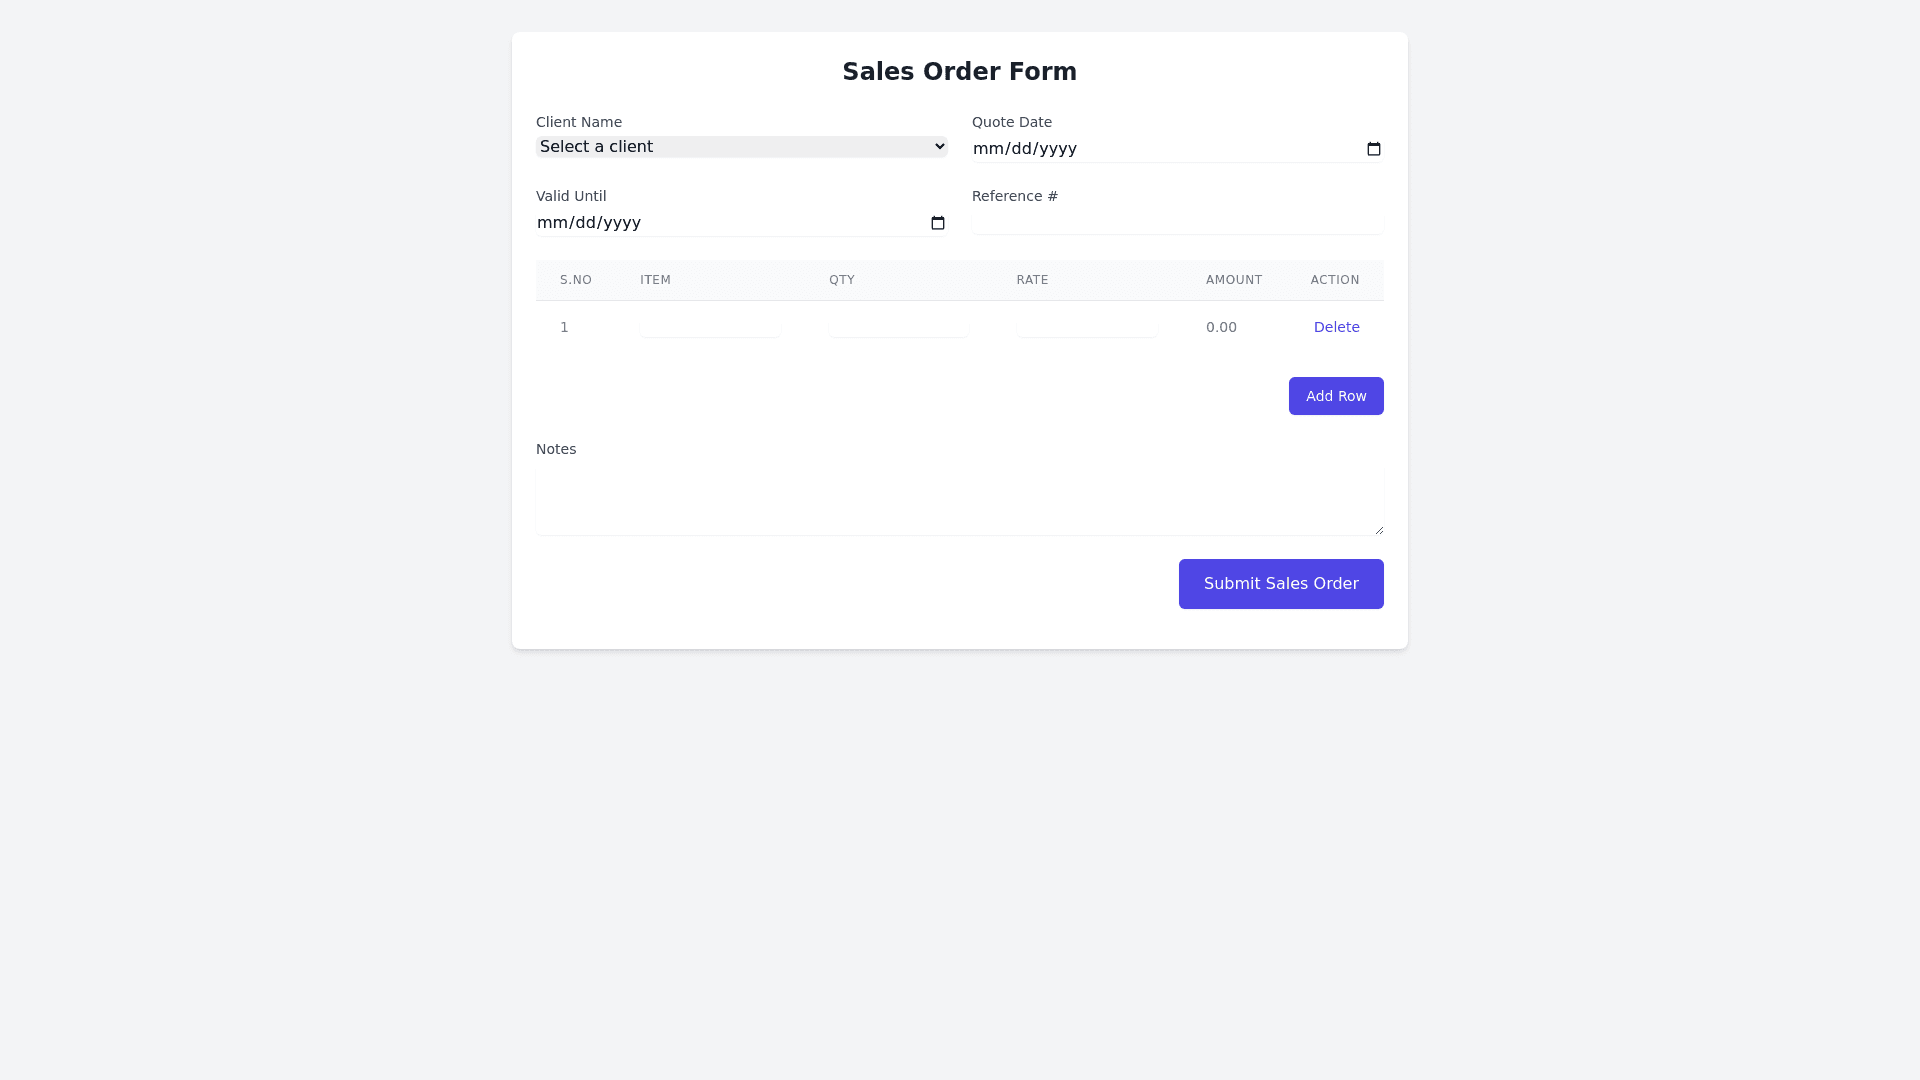Open the Client Name dropdown
Image resolution: width=1920 pixels, height=1080 pixels.
(x=741, y=147)
